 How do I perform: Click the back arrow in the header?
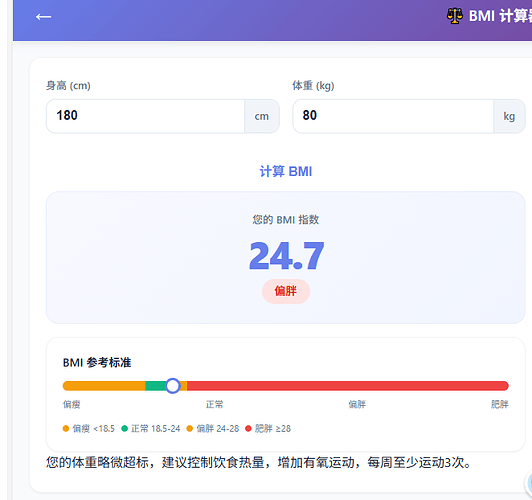[43, 16]
